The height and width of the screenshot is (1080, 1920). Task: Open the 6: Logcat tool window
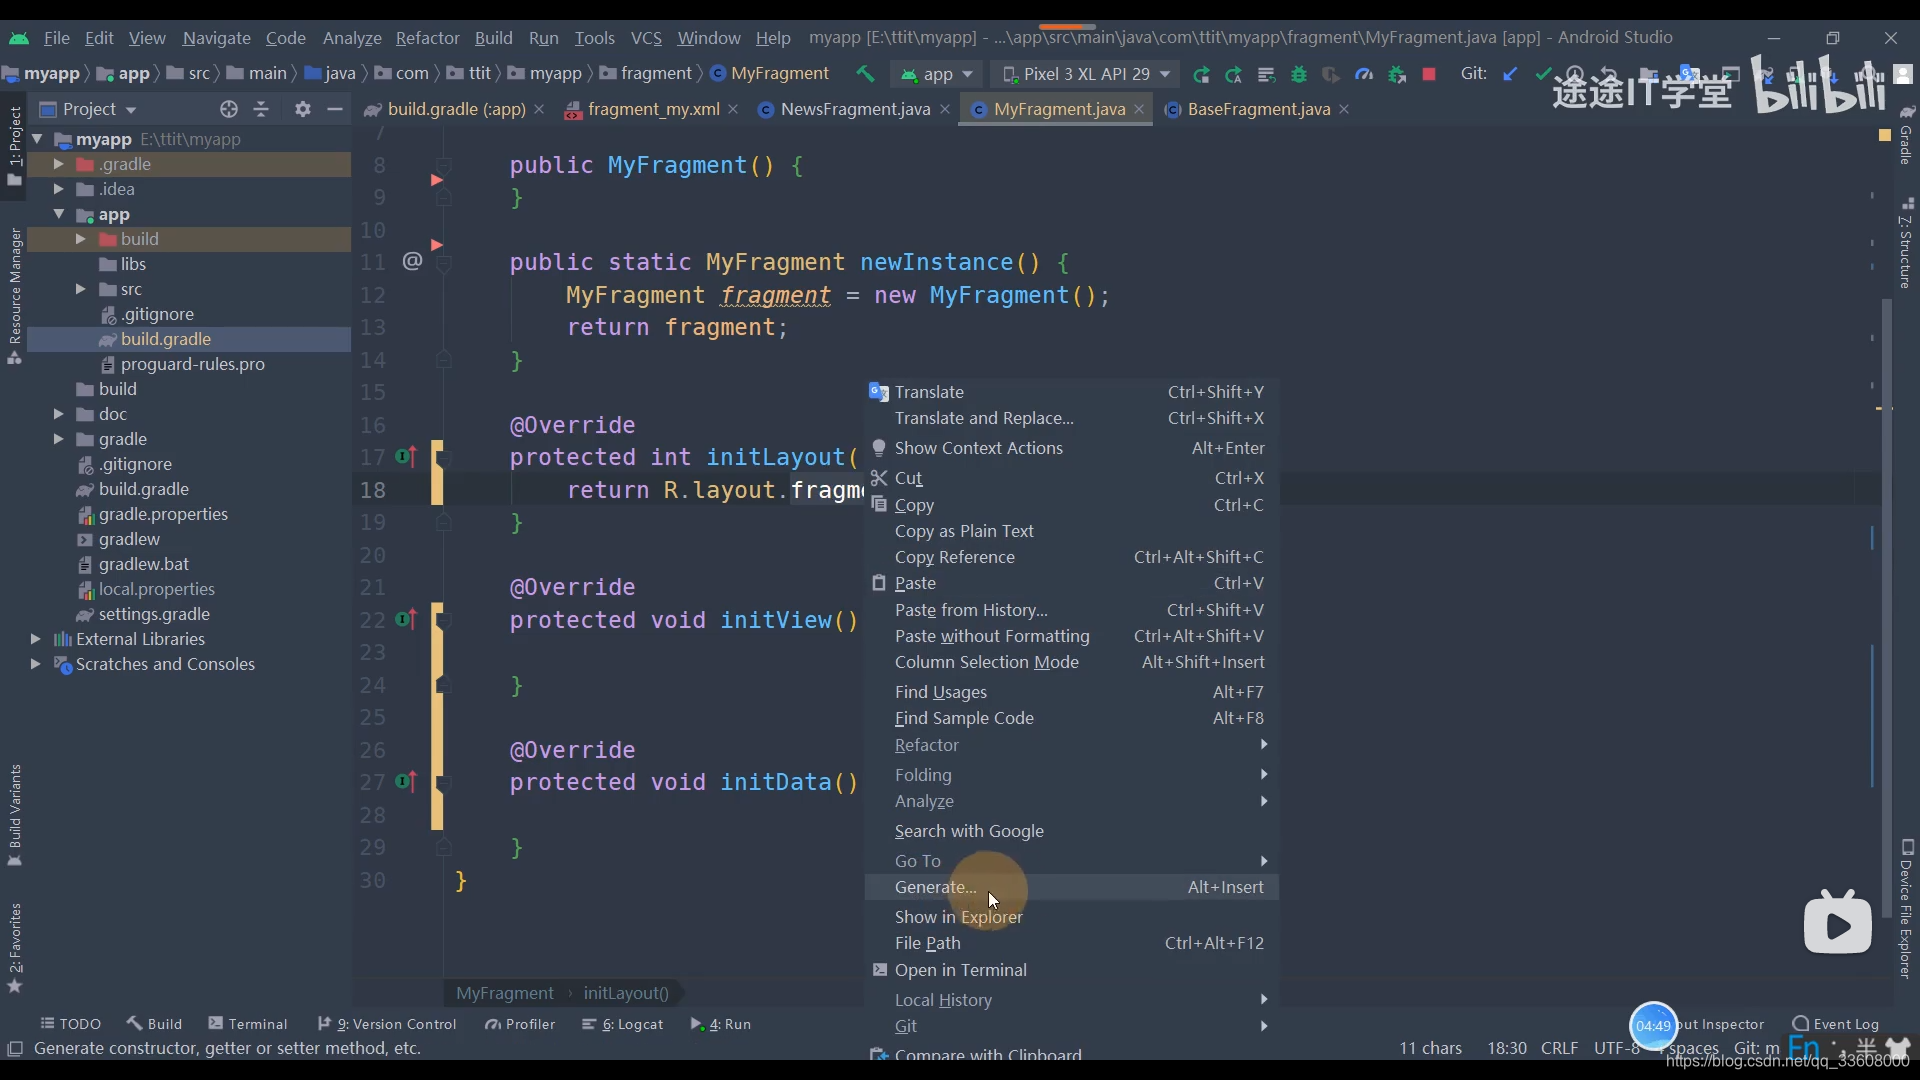(x=623, y=1024)
